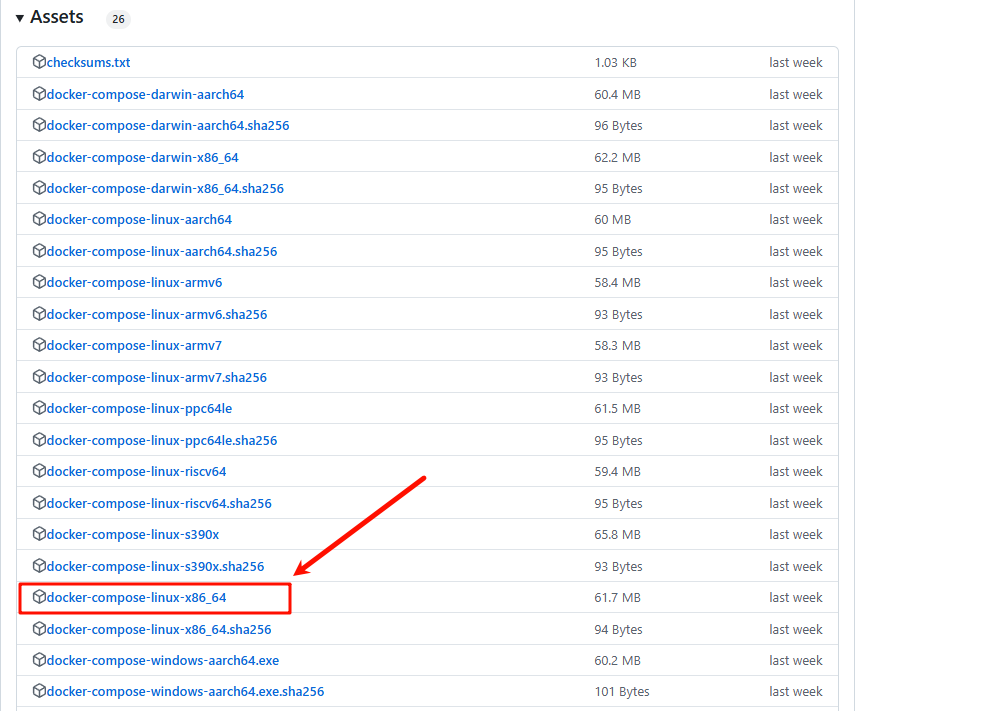Open docker-compose-darwin-x86_64 link
This screenshot has height=711, width=991.
[142, 158]
